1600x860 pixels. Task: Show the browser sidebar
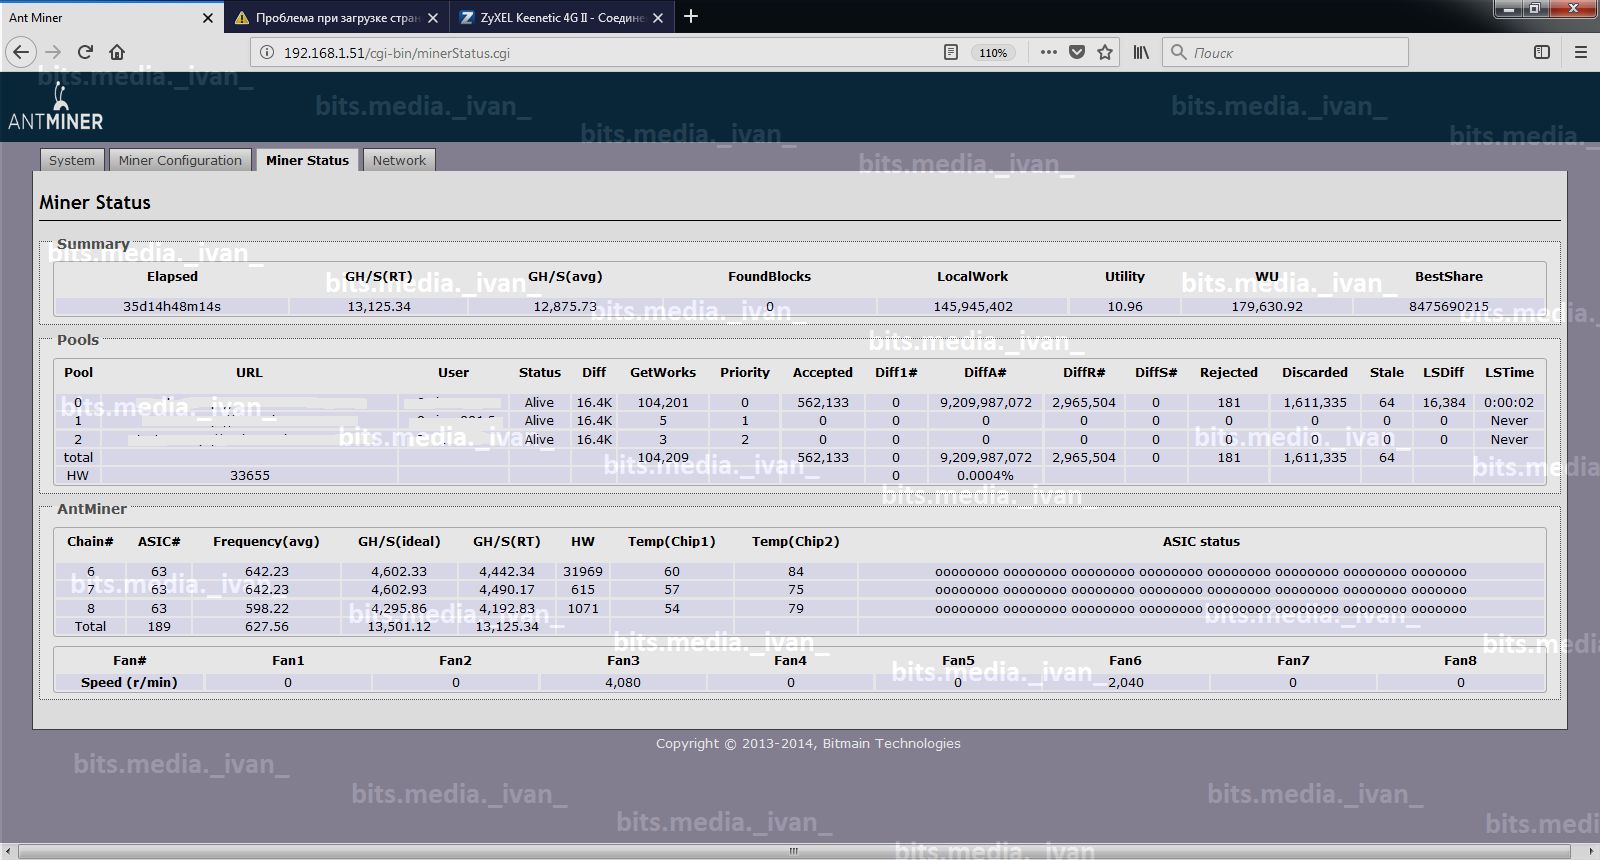[x=1542, y=52]
